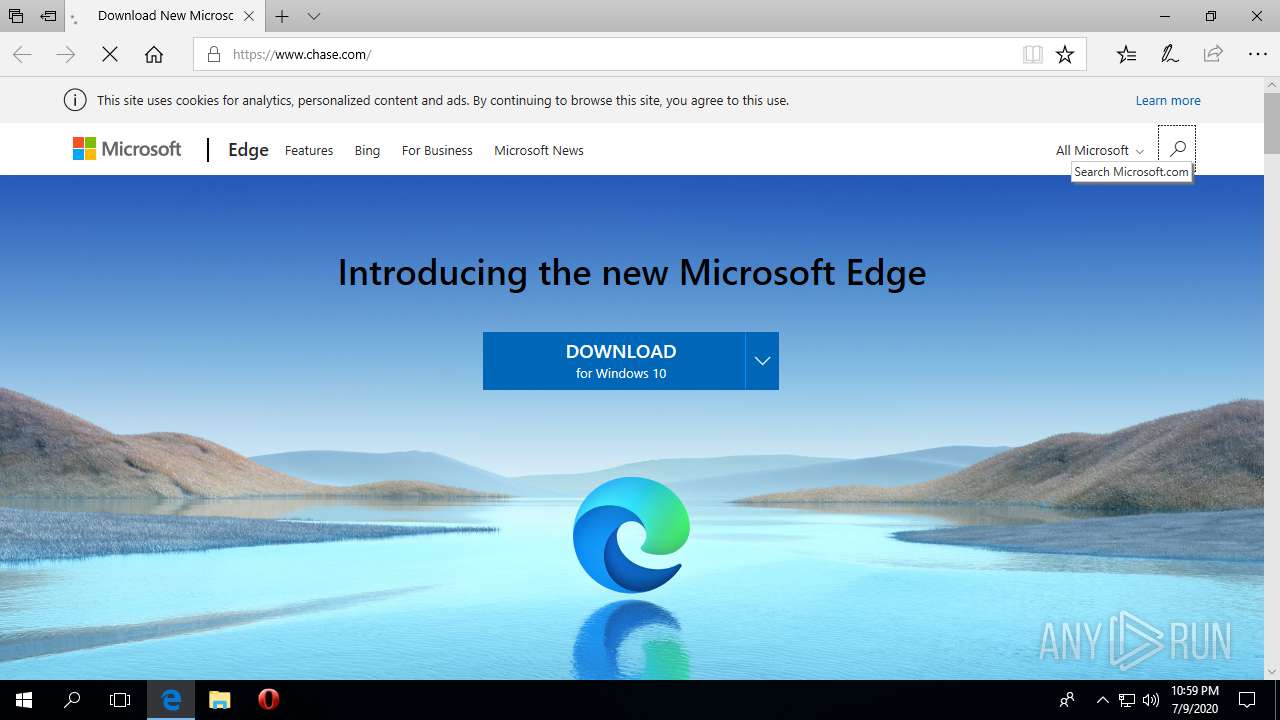The image size is (1280, 720).
Task: Open Action Center notifications icon
Action: click(1247, 700)
